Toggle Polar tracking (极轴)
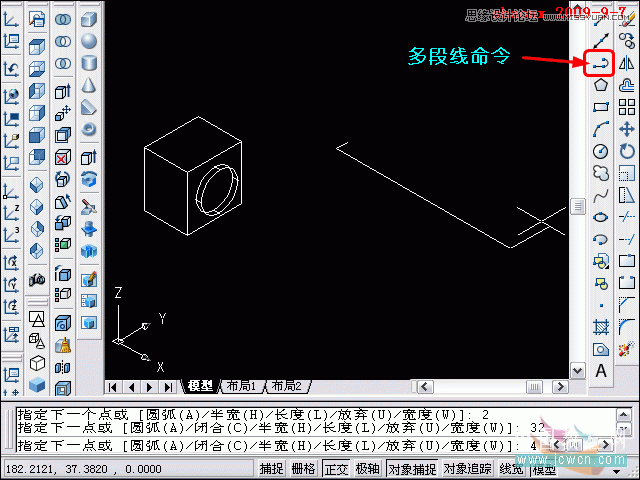The image size is (640, 480). click(367, 468)
